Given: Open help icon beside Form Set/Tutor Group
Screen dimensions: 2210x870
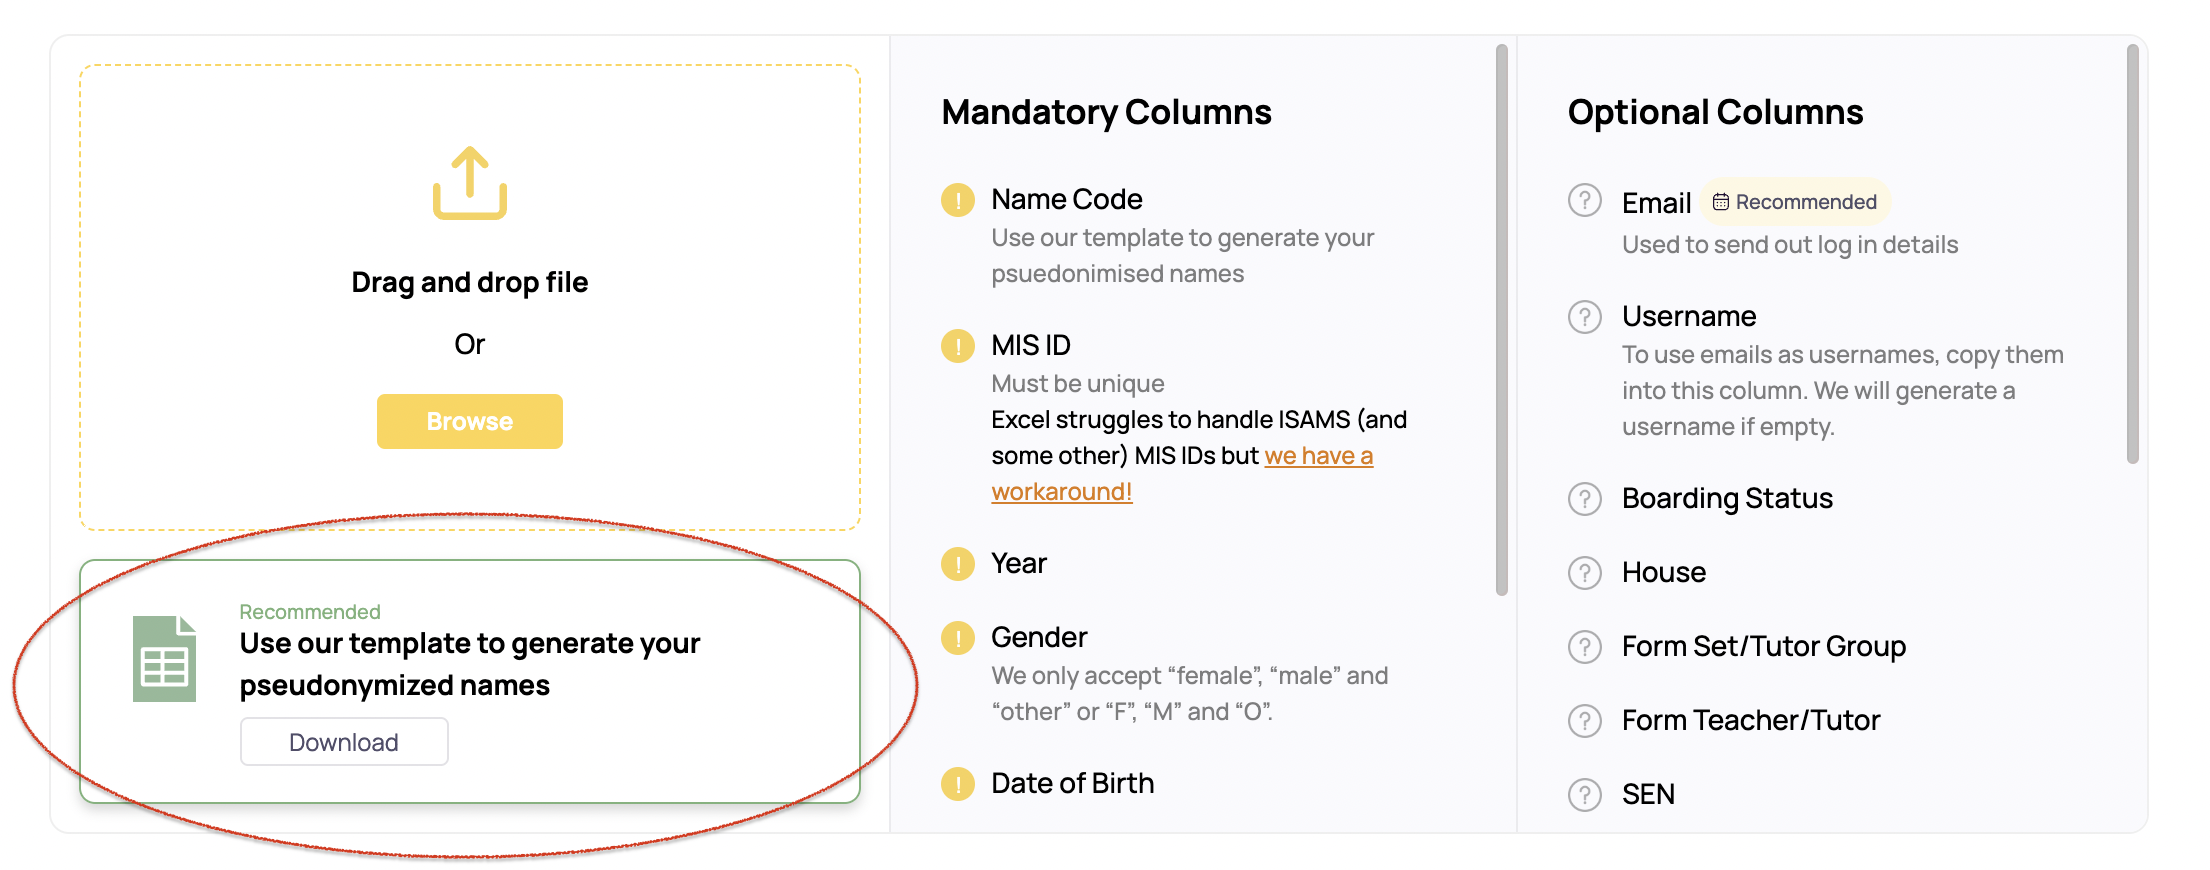Looking at the screenshot, I should pos(1584,647).
